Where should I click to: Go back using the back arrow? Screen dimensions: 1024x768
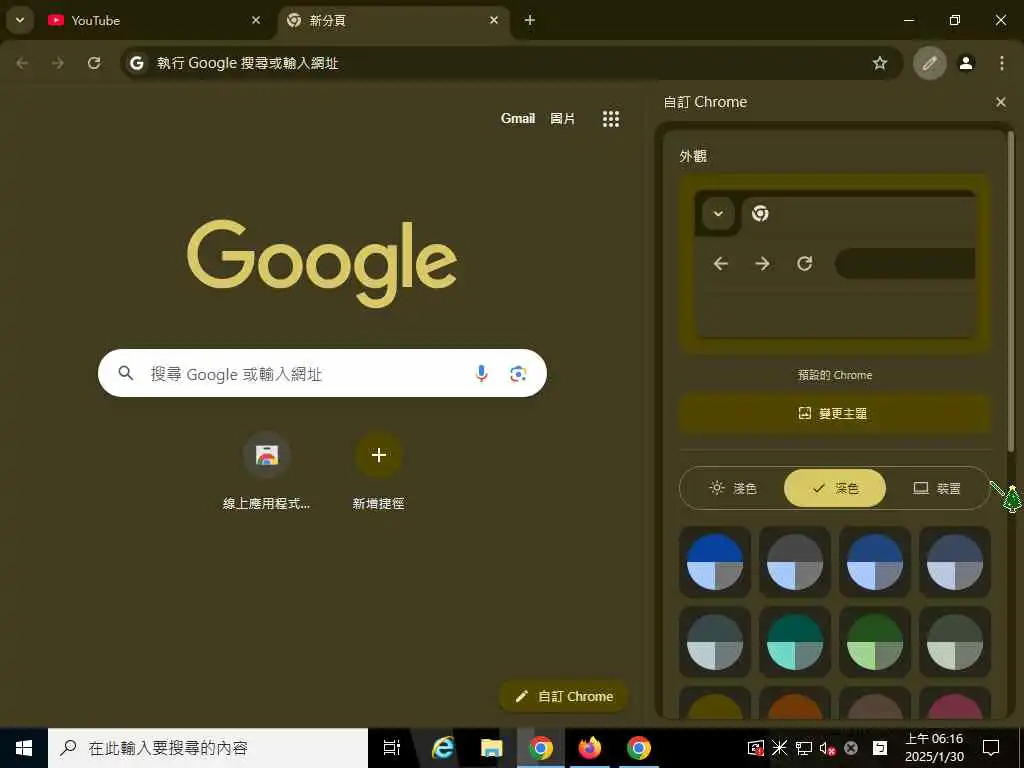click(22, 63)
